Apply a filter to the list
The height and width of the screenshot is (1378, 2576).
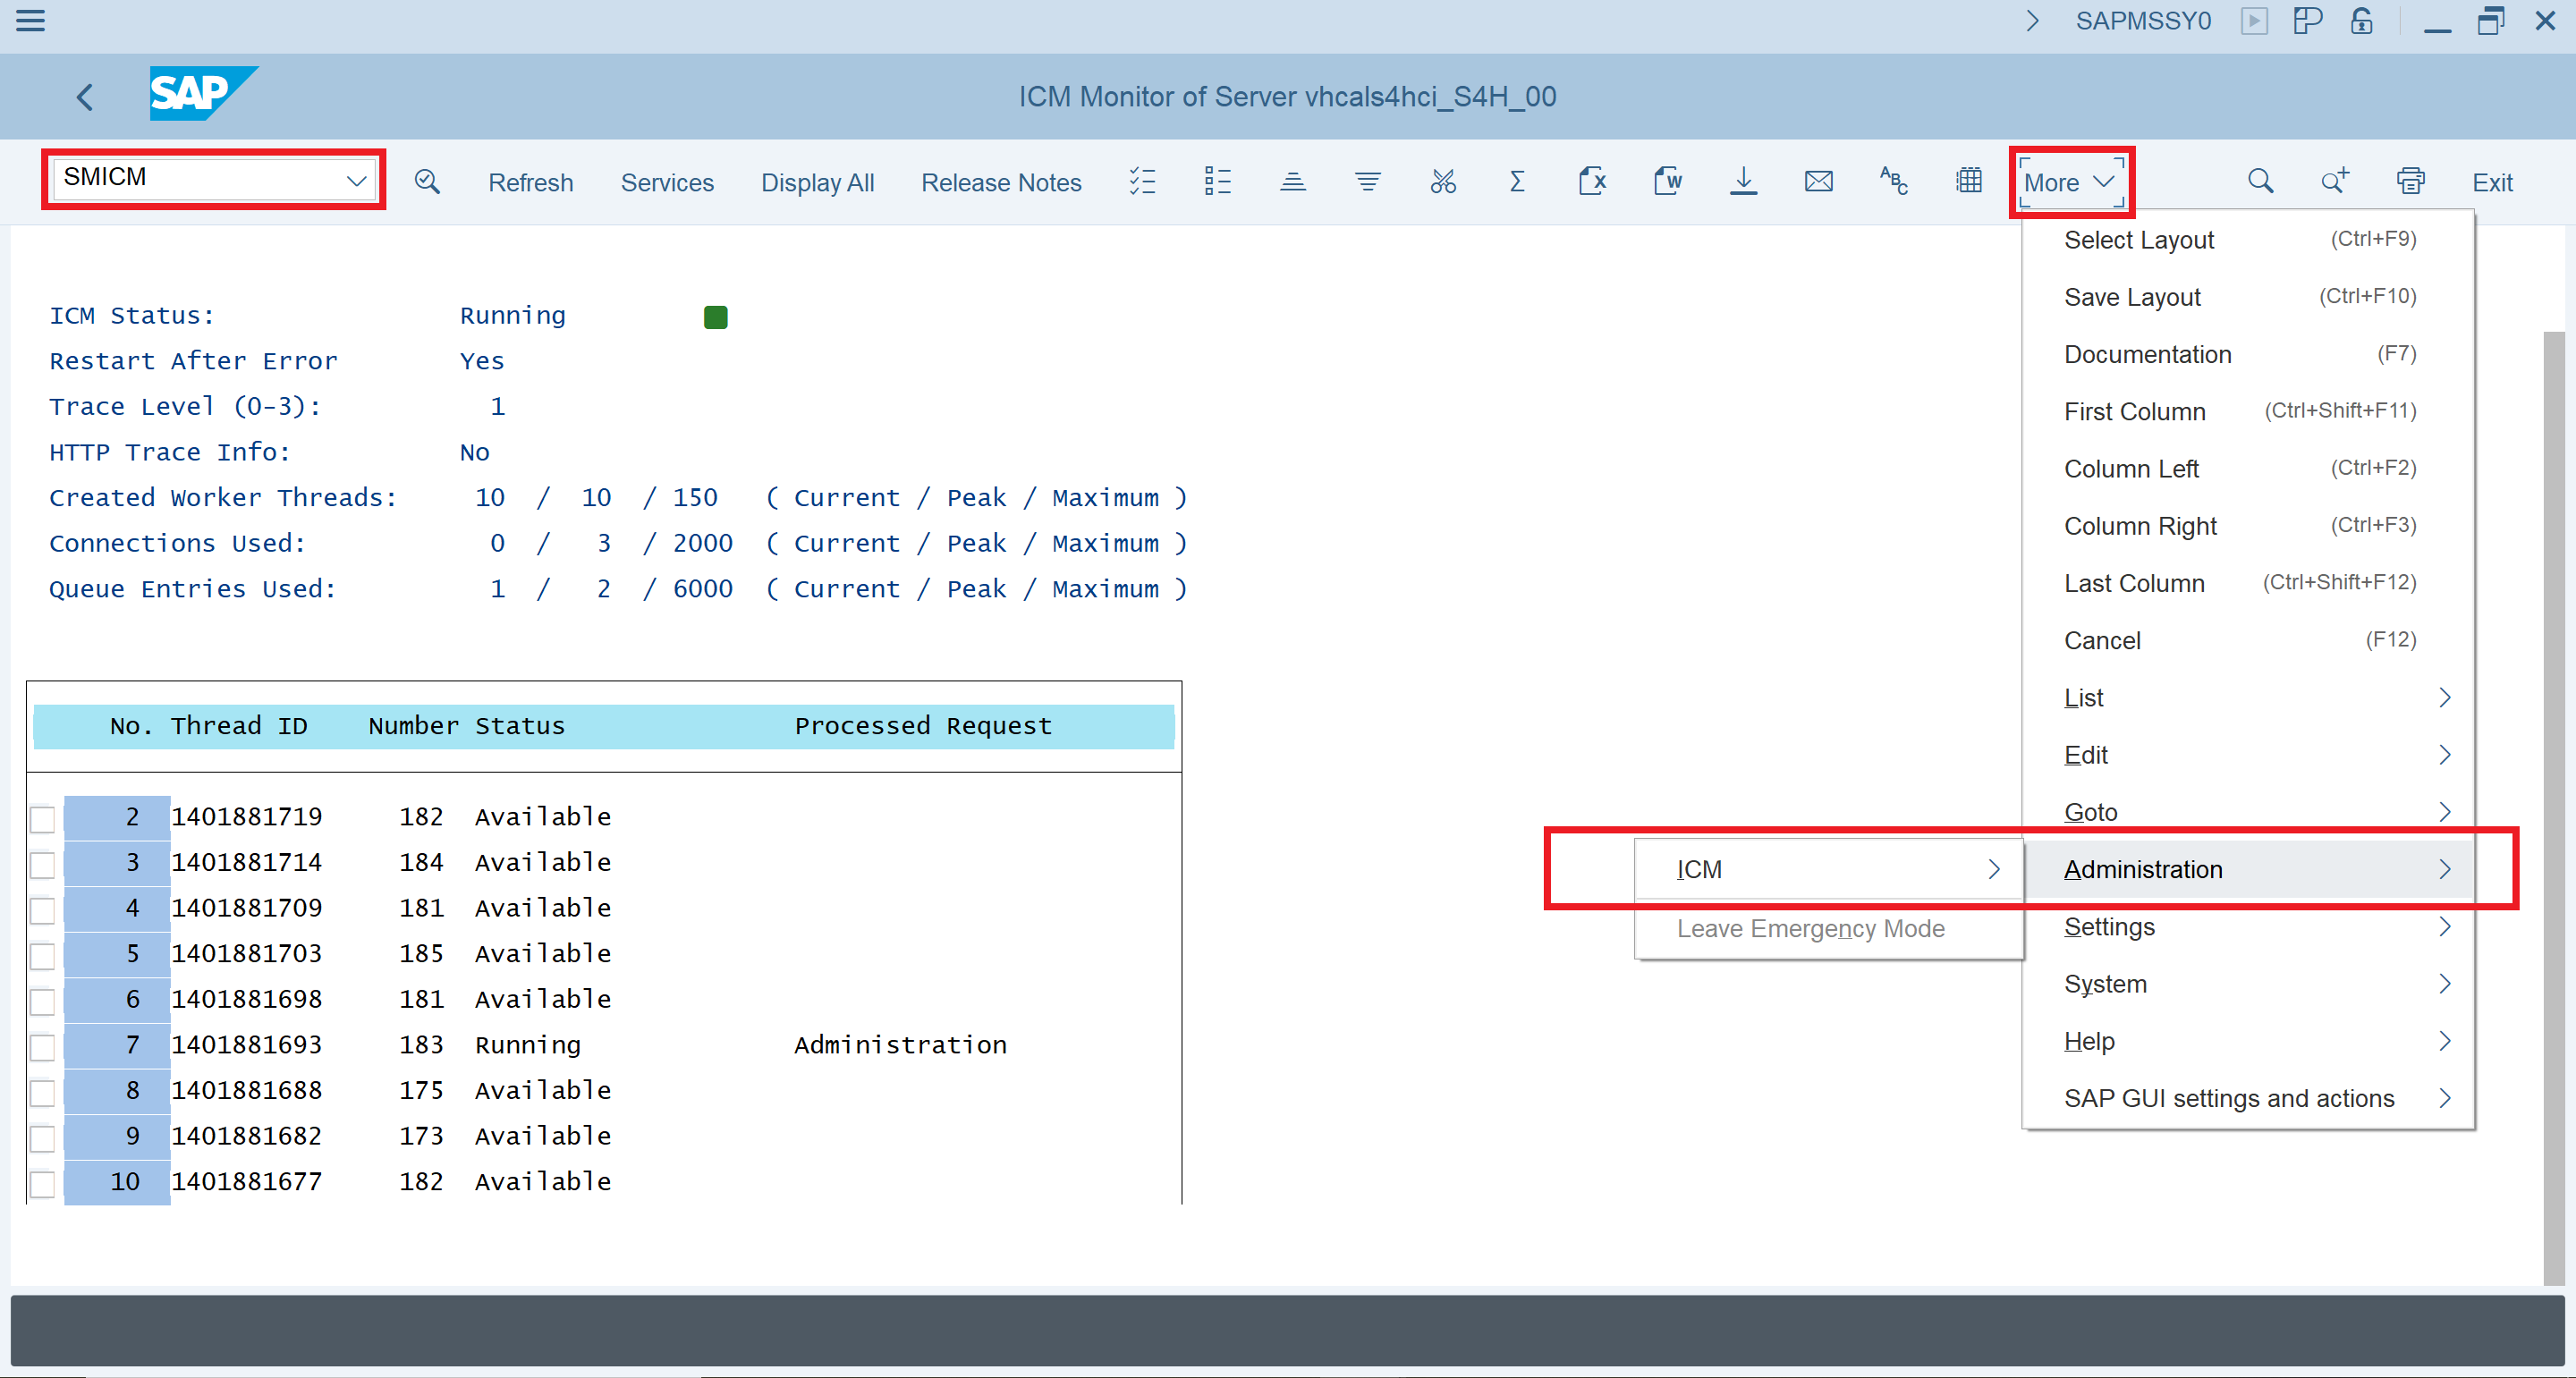coord(1368,181)
